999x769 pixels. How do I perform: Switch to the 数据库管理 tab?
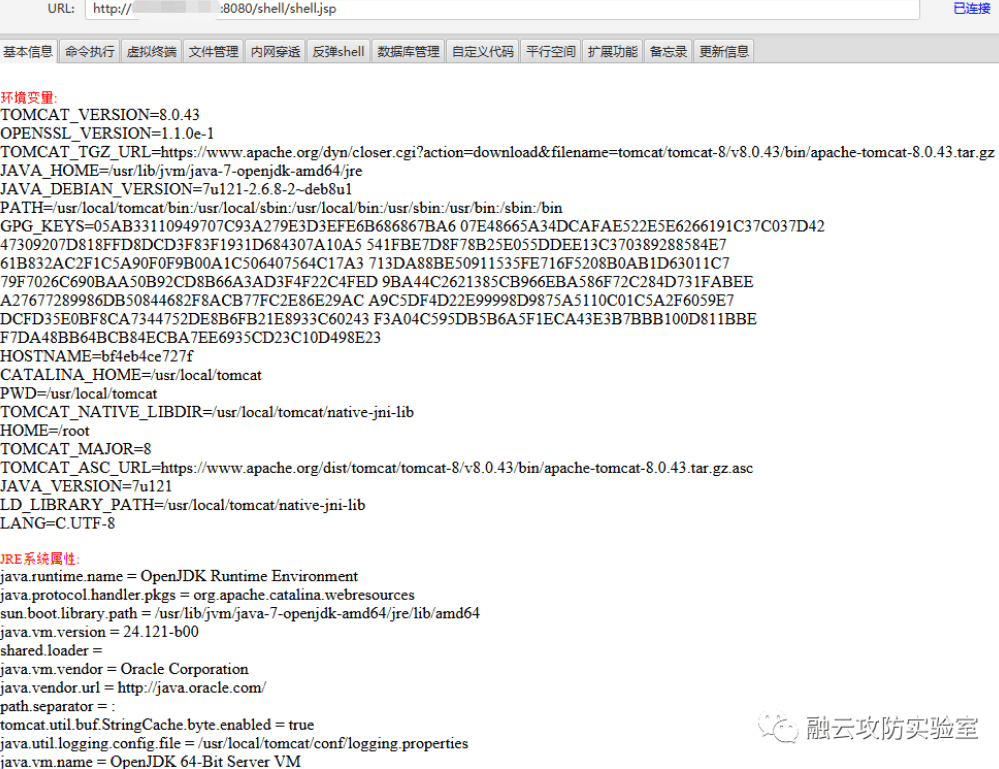(x=408, y=51)
